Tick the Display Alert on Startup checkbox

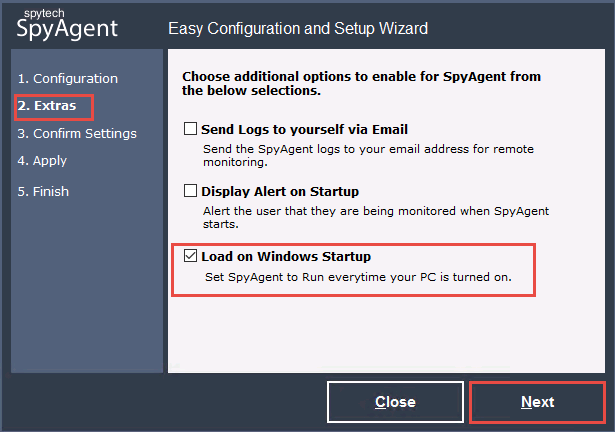tap(190, 191)
